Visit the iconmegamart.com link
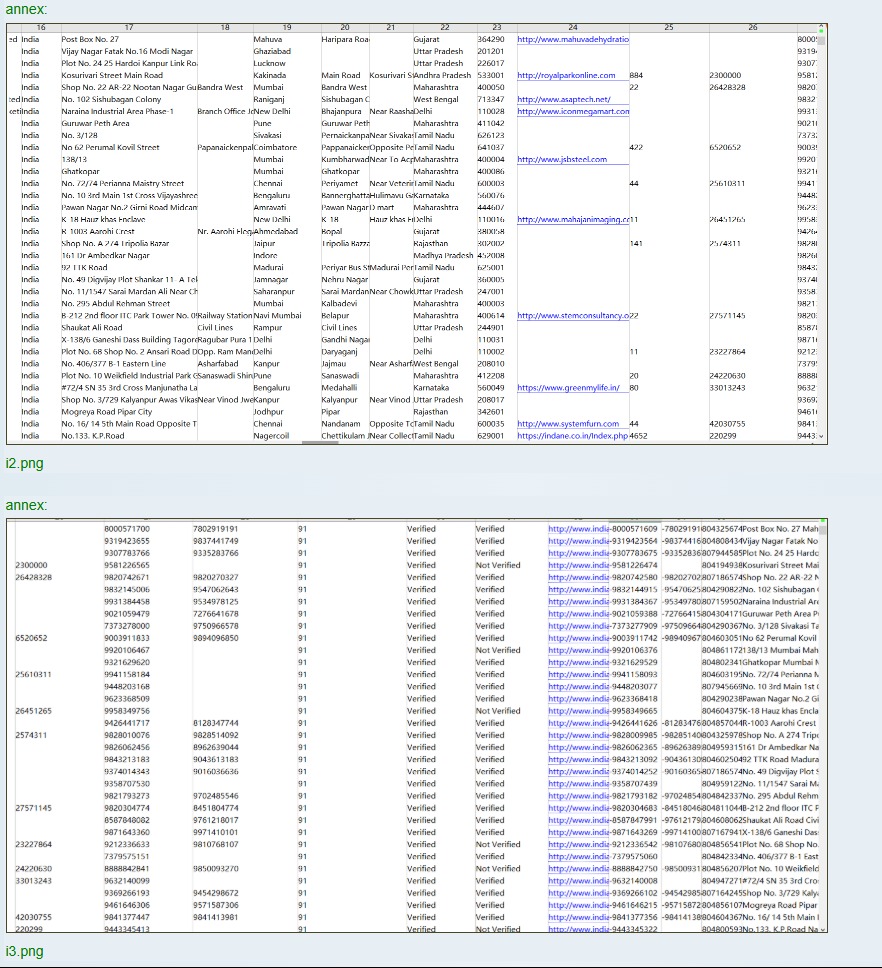Image resolution: width=882 pixels, height=968 pixels. (572, 111)
